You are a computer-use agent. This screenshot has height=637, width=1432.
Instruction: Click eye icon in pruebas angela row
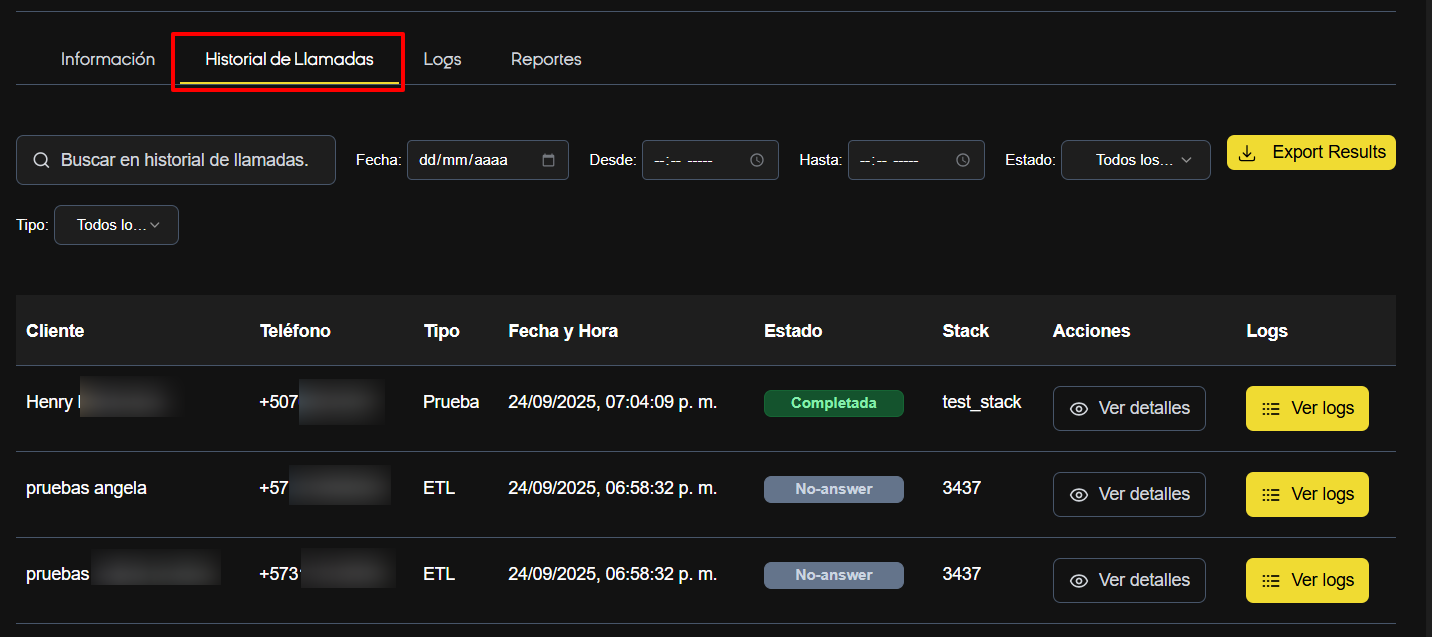1078,495
